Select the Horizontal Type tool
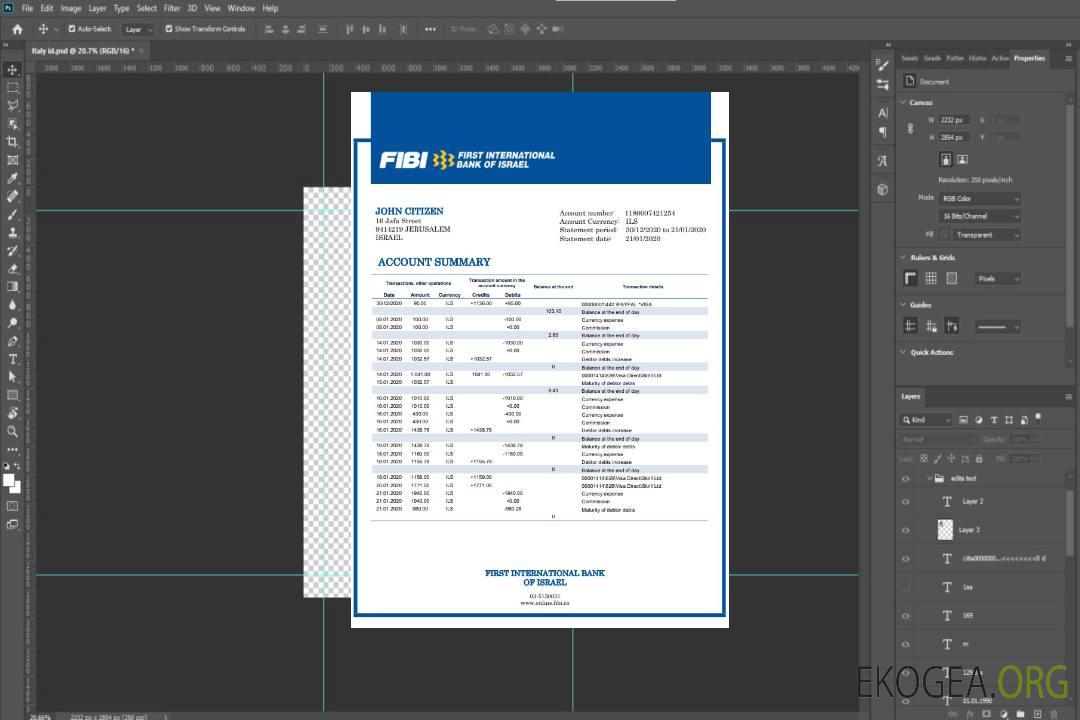Screen dimensions: 1080x720 [x=13, y=359]
